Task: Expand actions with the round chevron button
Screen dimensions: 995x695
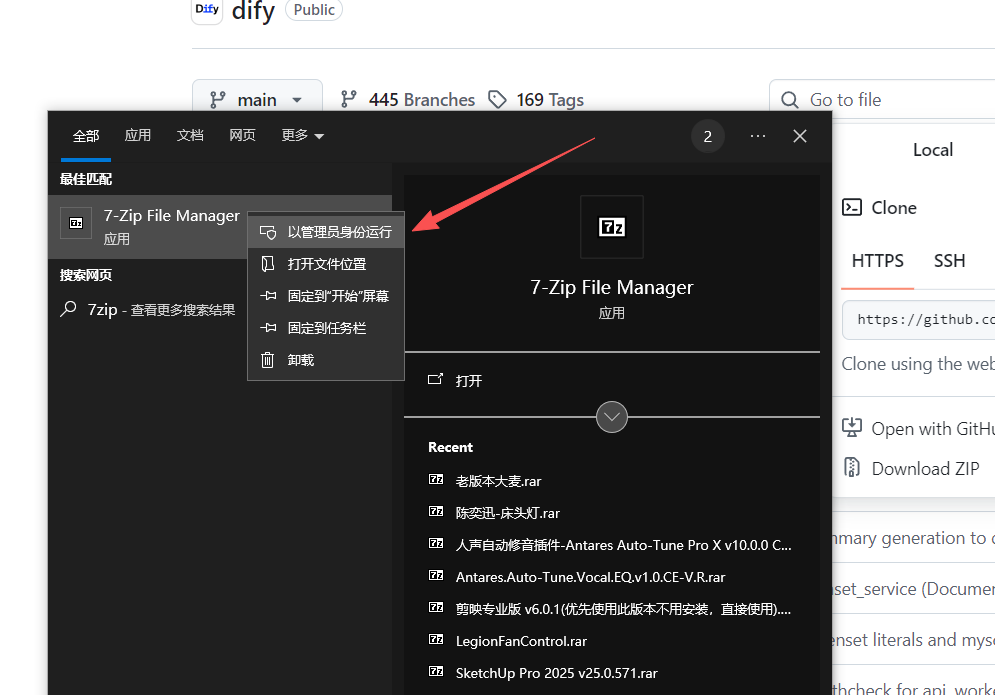Action: (612, 417)
